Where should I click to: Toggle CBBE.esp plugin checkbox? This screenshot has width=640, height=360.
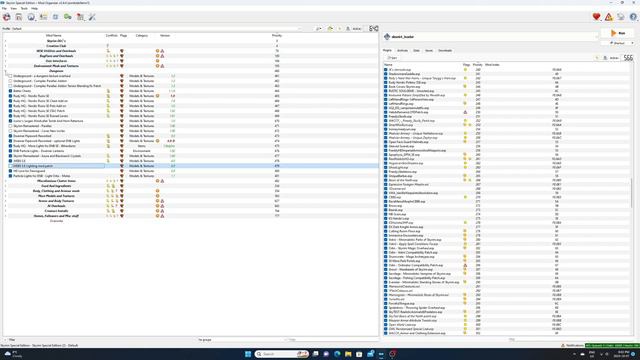[386, 197]
